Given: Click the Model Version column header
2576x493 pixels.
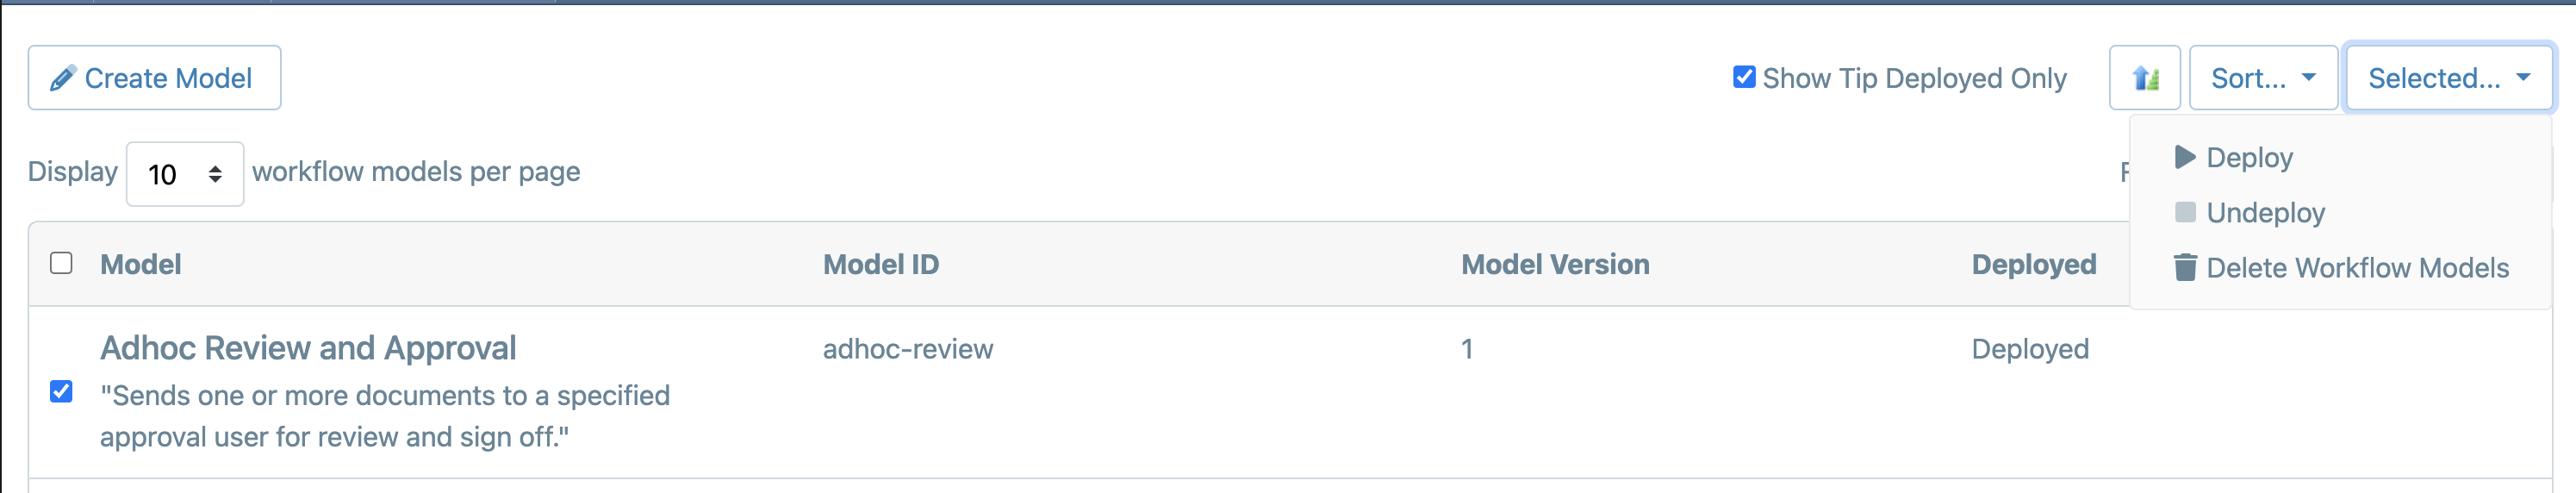Looking at the screenshot, I should click(1555, 264).
